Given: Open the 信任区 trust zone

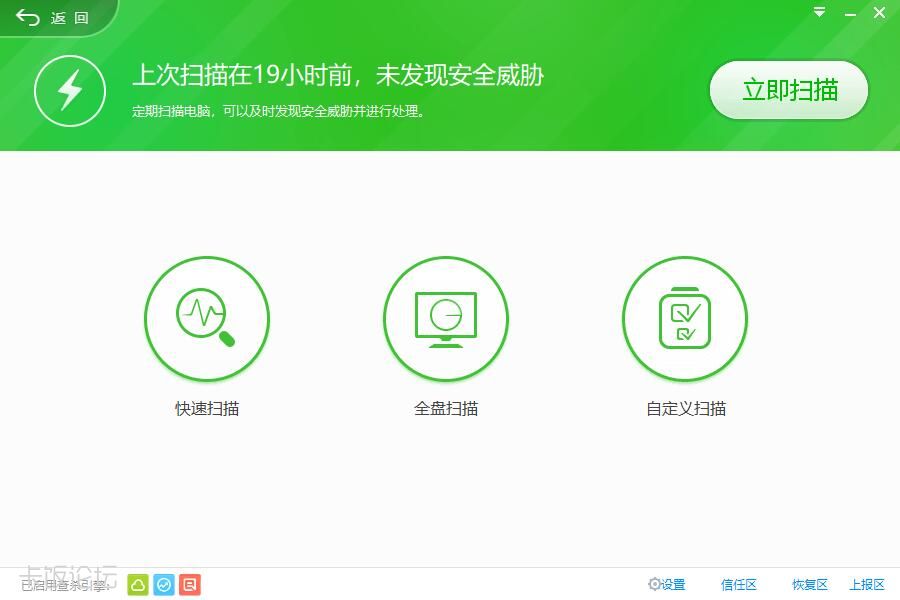Looking at the screenshot, I should (739, 584).
